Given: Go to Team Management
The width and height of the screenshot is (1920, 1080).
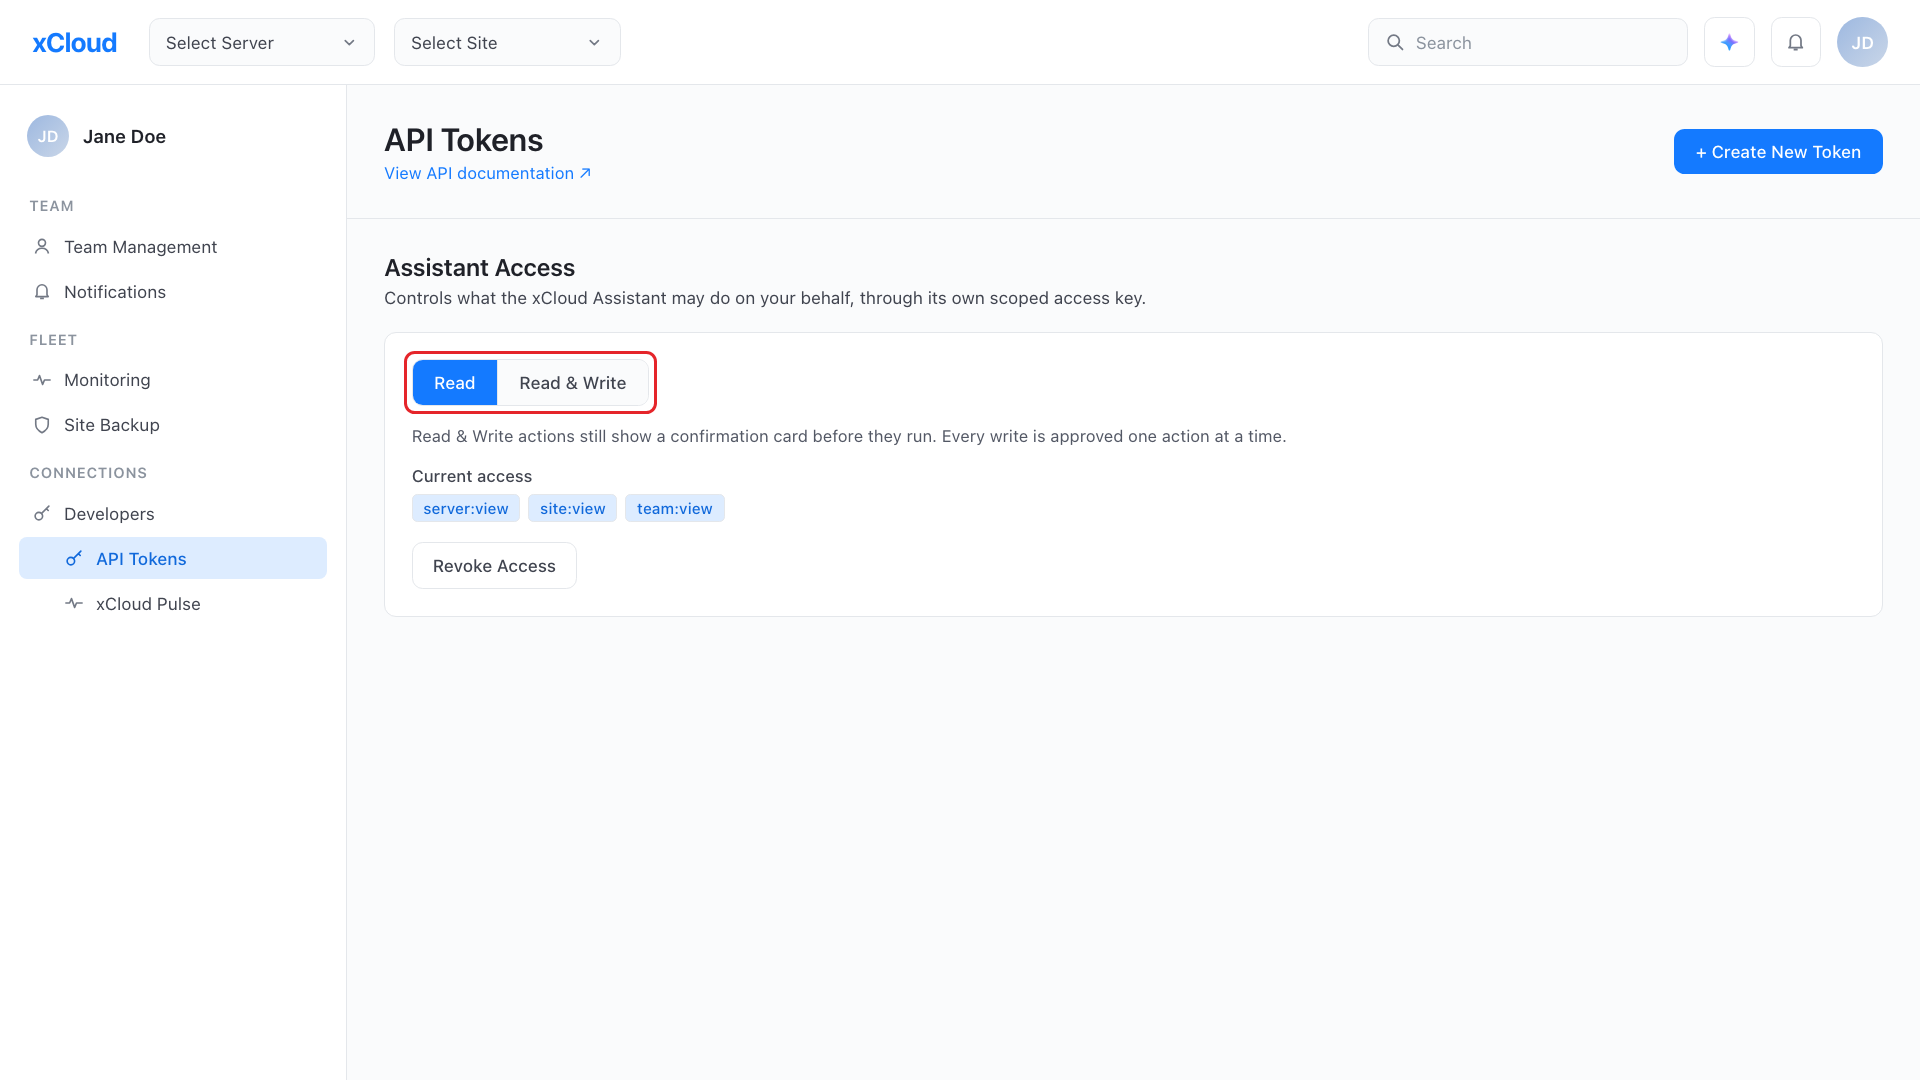Looking at the screenshot, I should coord(173,247).
